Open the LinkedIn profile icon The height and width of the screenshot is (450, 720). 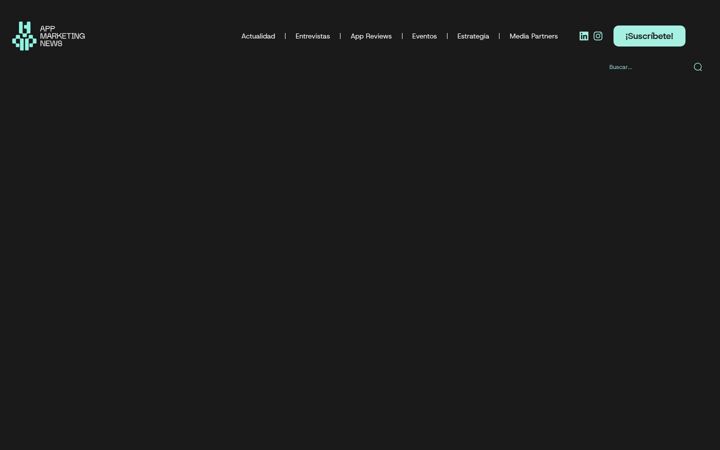(x=584, y=36)
